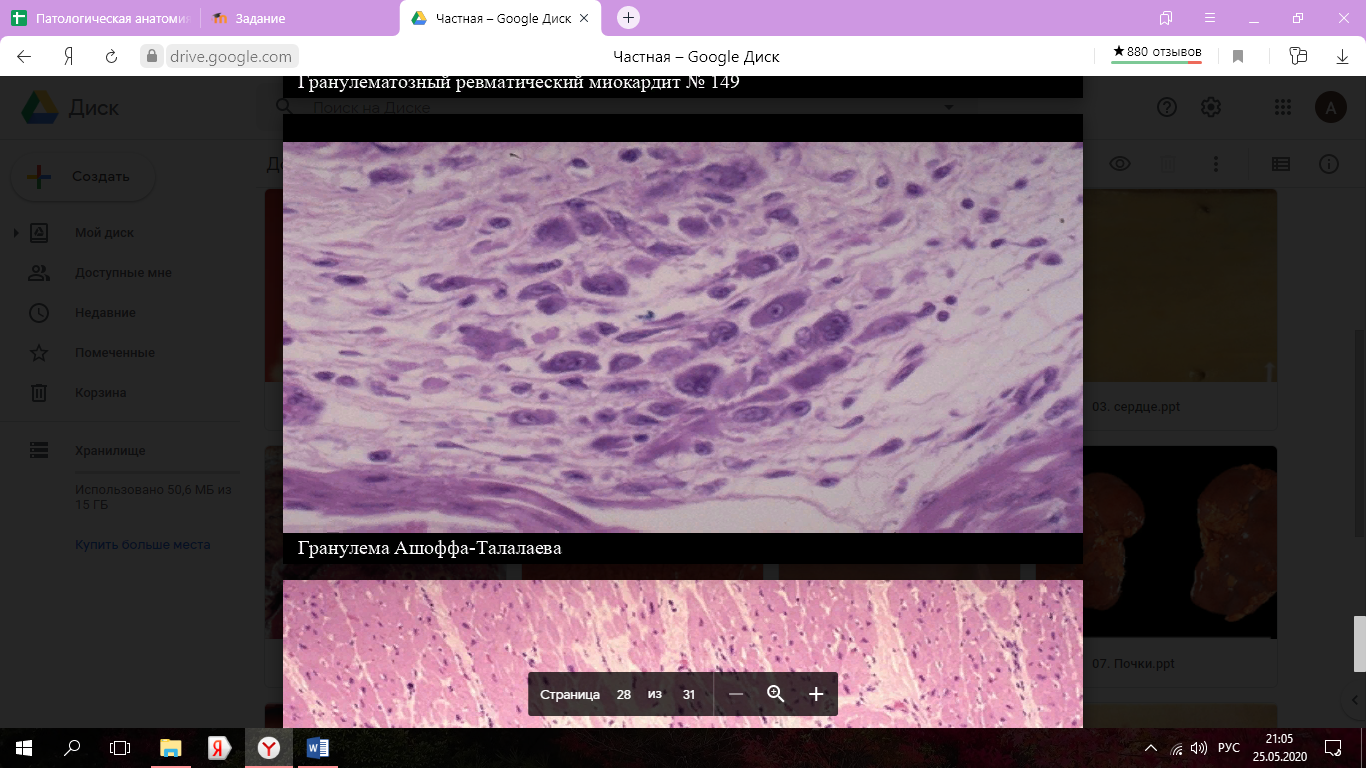1366x768 pixels.
Task: Open Хранилище in the sidebar
Action: pyautogui.click(x=110, y=451)
